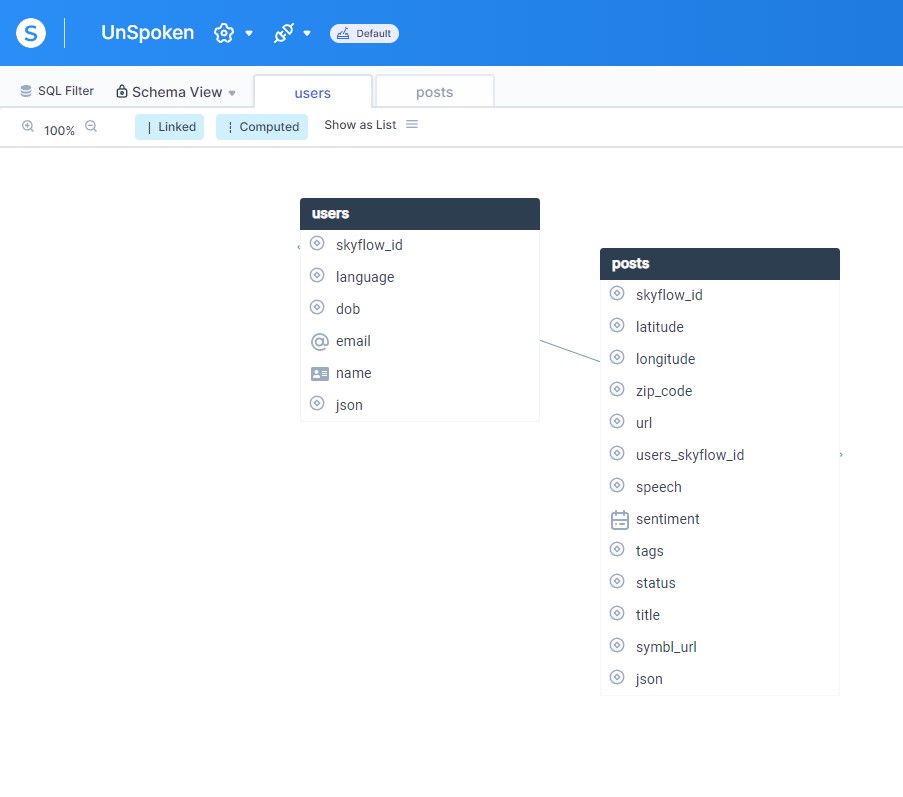Click the dob field icon

tap(317, 307)
